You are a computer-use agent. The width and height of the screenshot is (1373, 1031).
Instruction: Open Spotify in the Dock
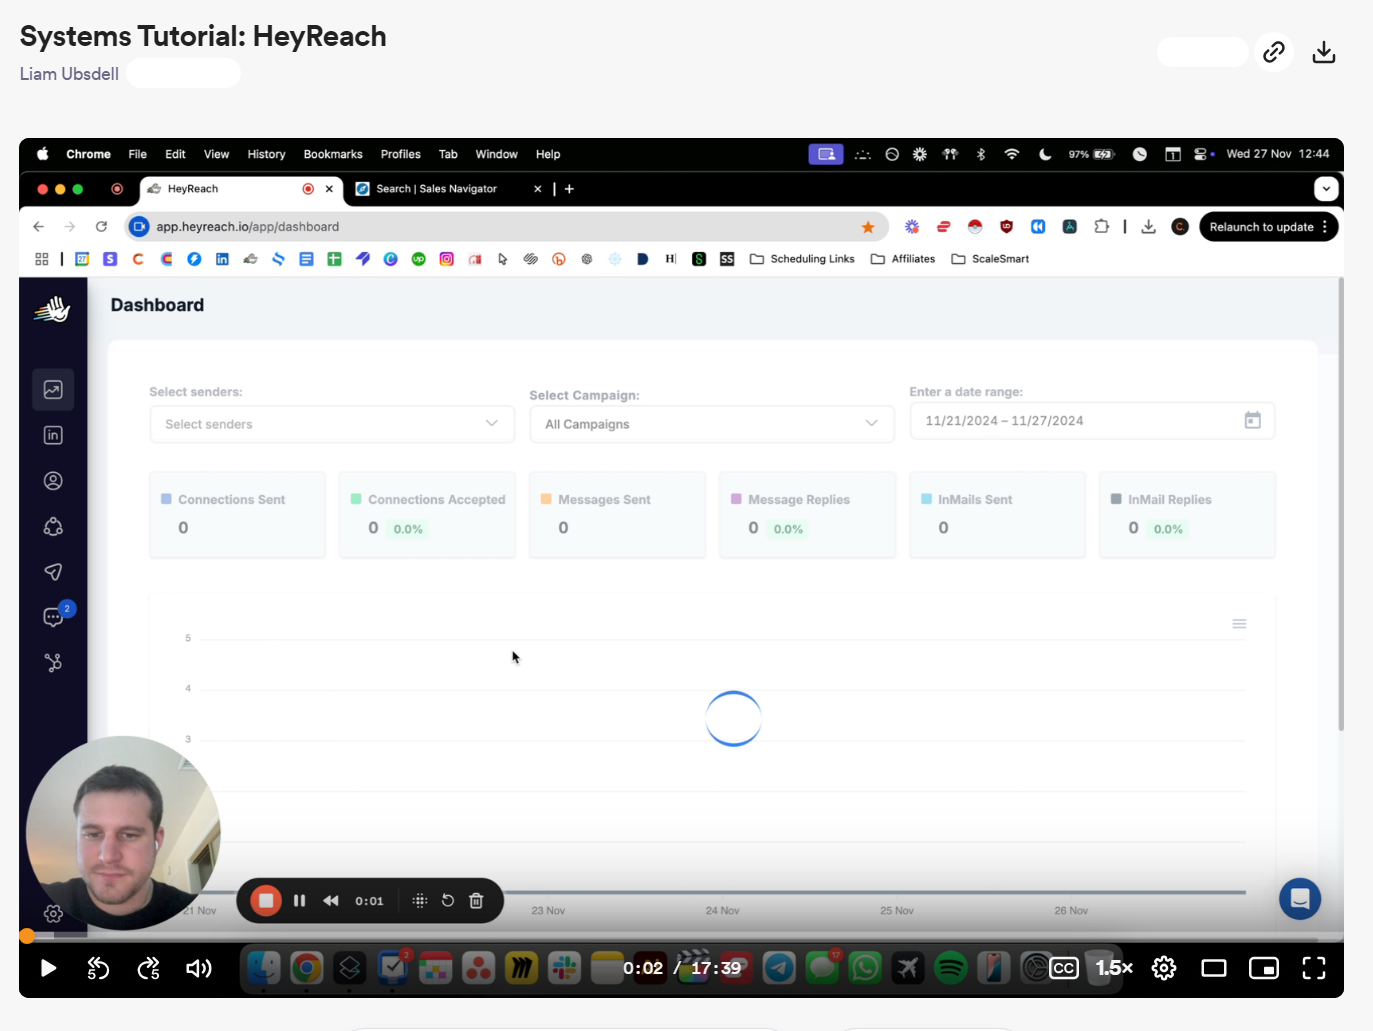[950, 968]
